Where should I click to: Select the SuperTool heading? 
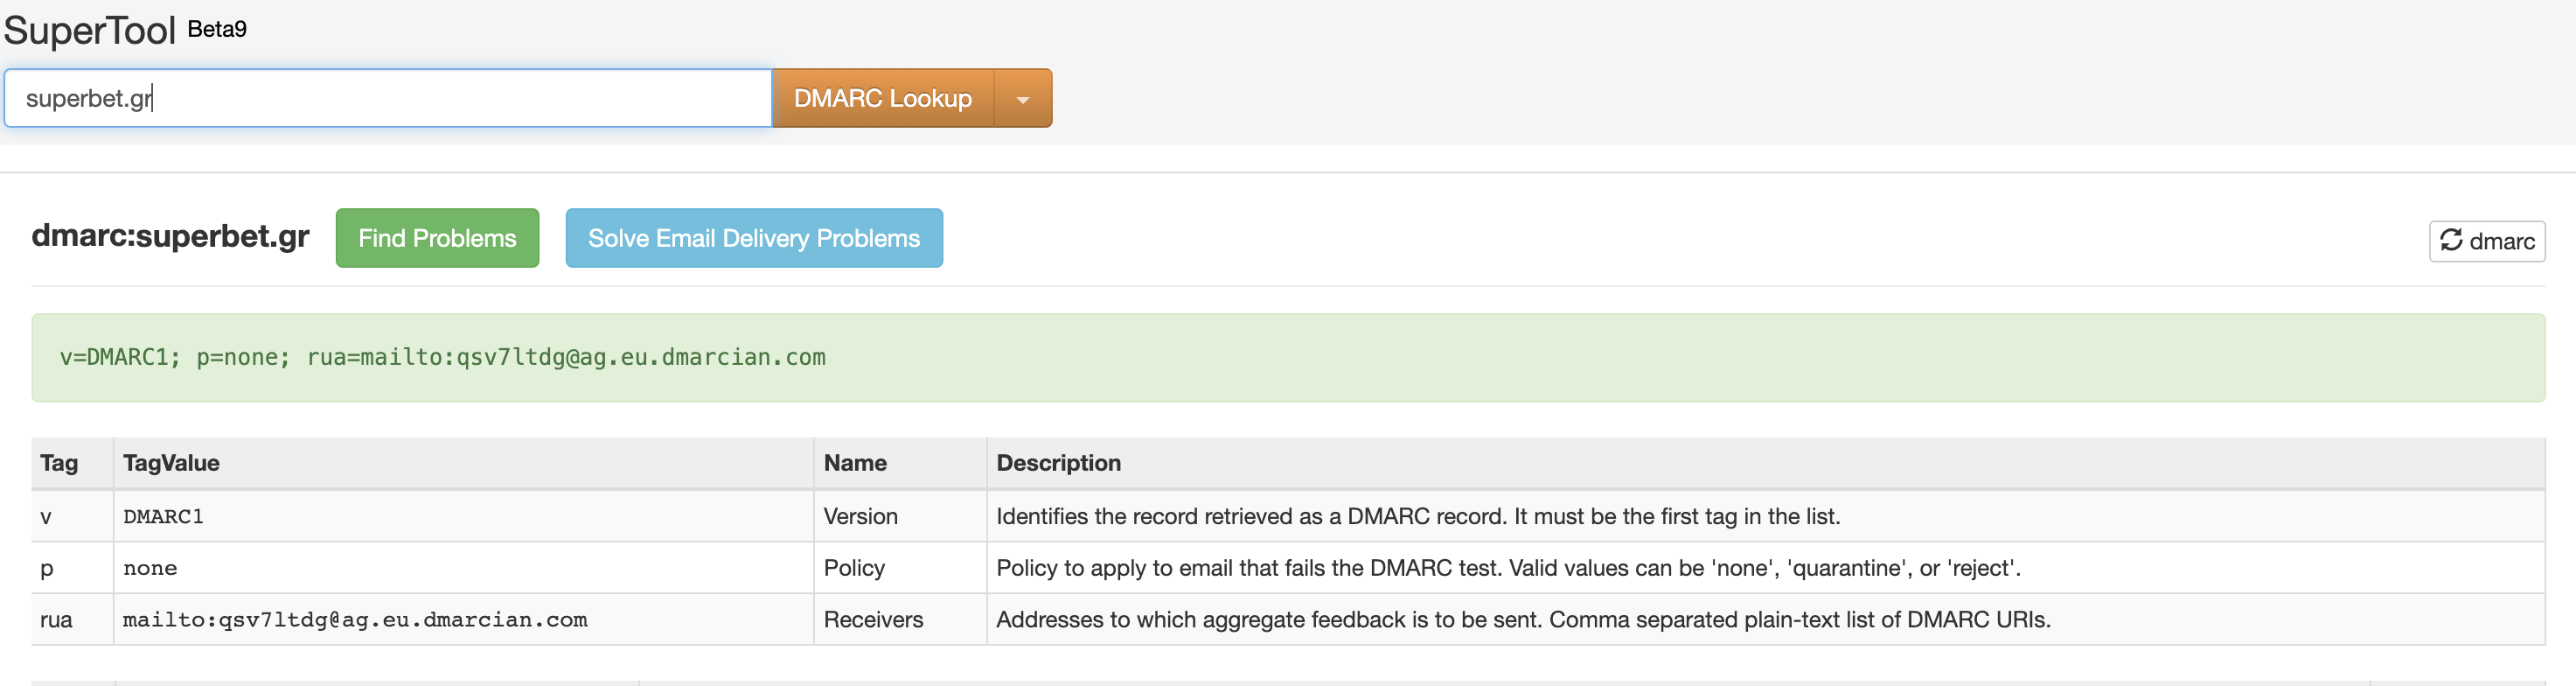click(90, 30)
